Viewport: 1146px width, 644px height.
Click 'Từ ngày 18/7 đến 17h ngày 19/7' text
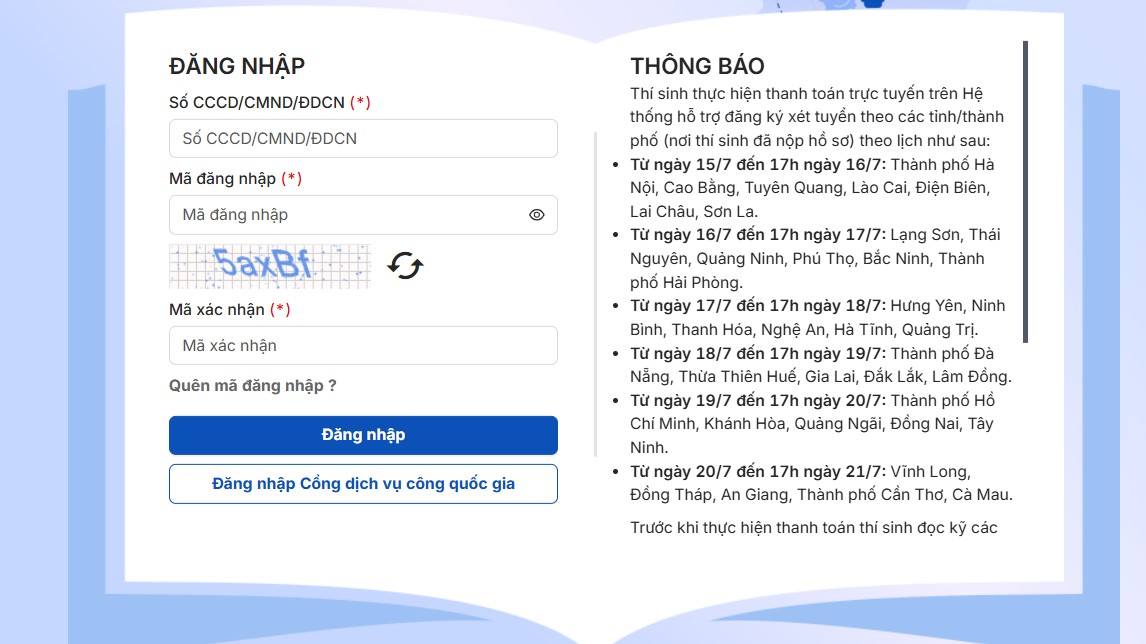pos(758,354)
